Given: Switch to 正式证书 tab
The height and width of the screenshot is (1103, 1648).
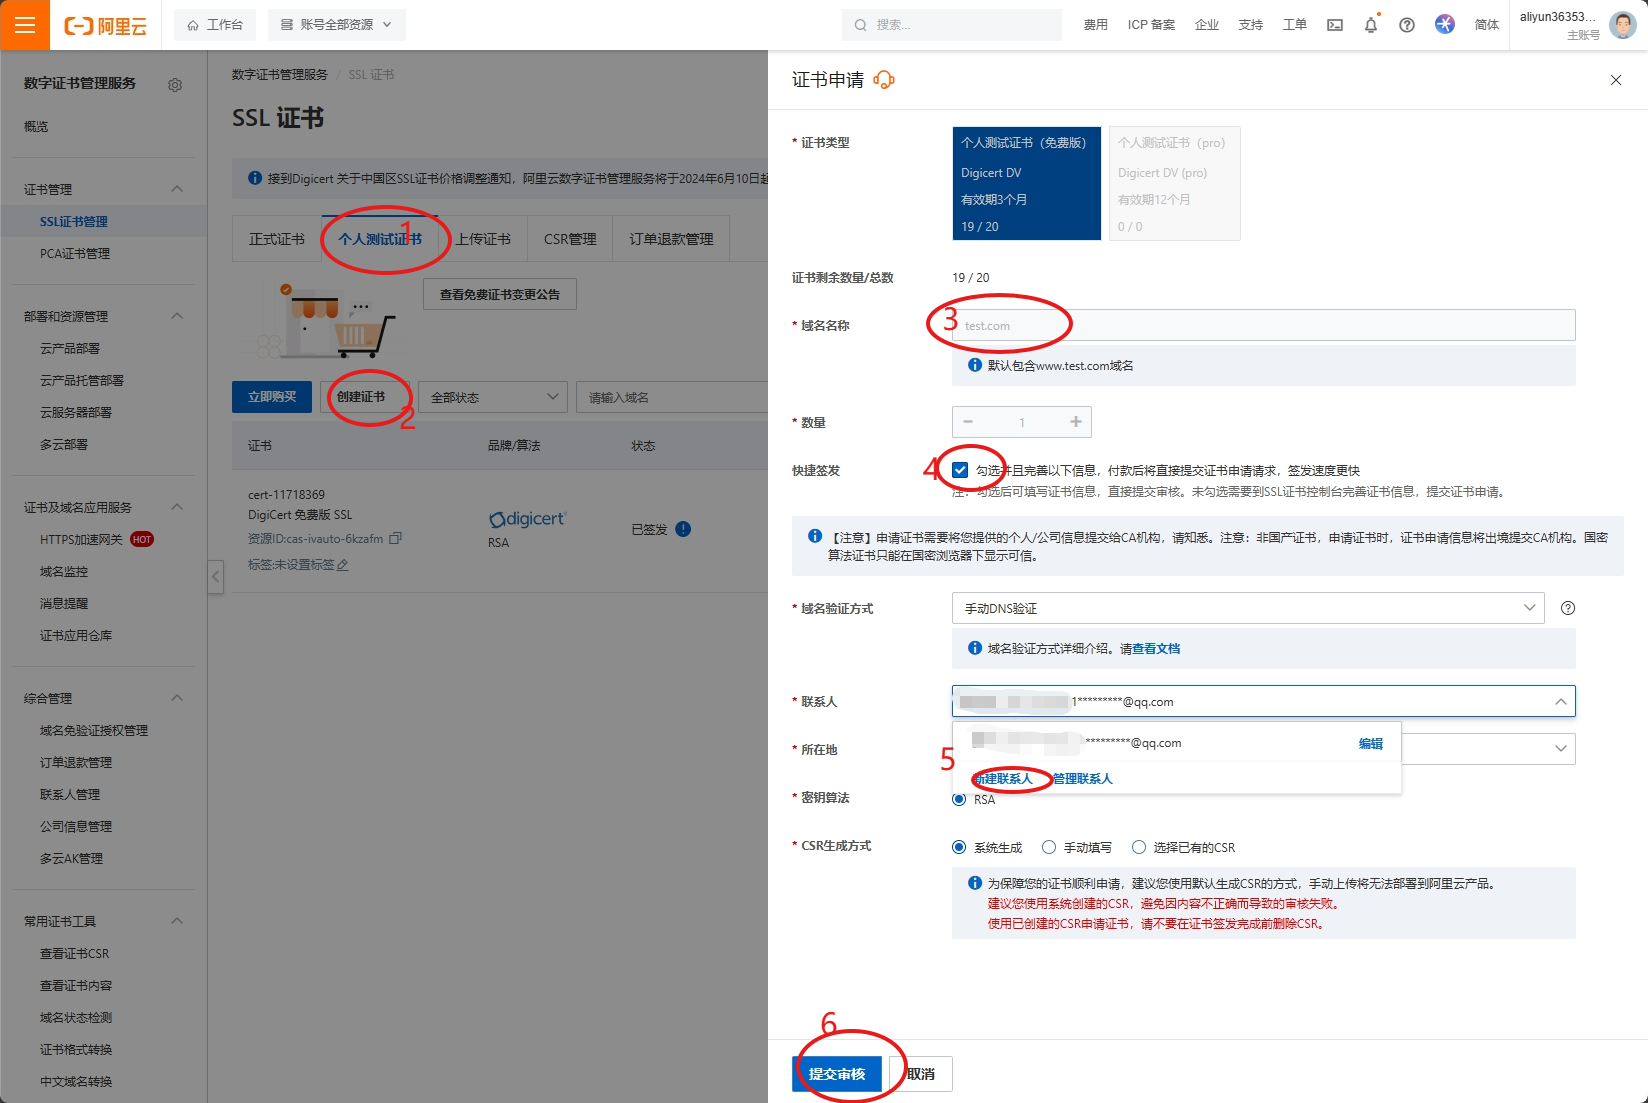Looking at the screenshot, I should [x=277, y=239].
